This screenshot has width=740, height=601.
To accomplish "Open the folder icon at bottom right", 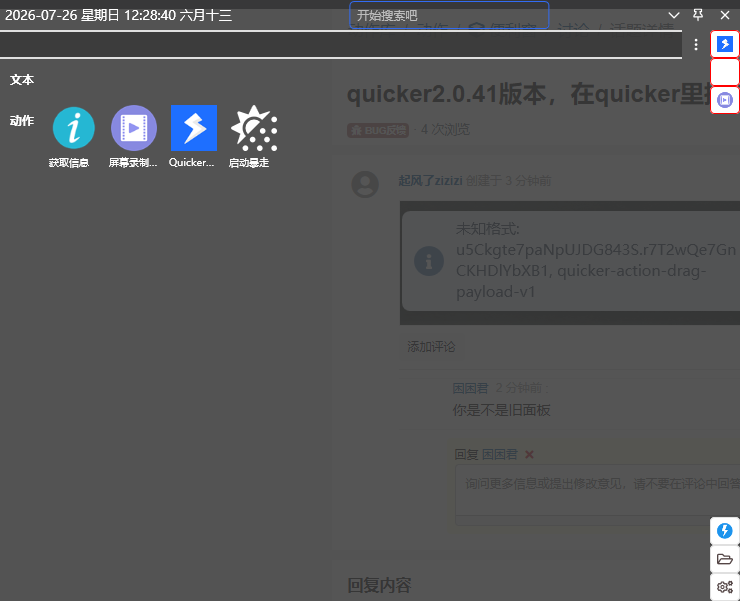I will [x=724, y=559].
